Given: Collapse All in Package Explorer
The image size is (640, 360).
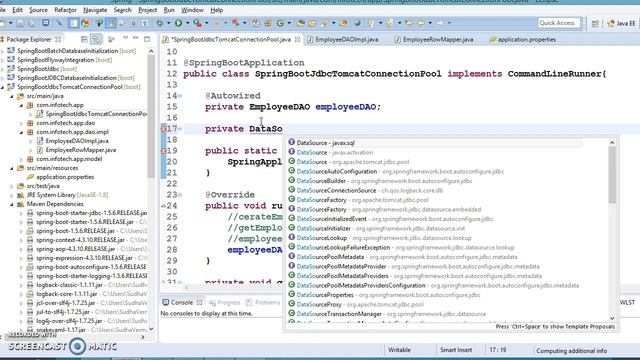Looking at the screenshot, I should coord(84,39).
